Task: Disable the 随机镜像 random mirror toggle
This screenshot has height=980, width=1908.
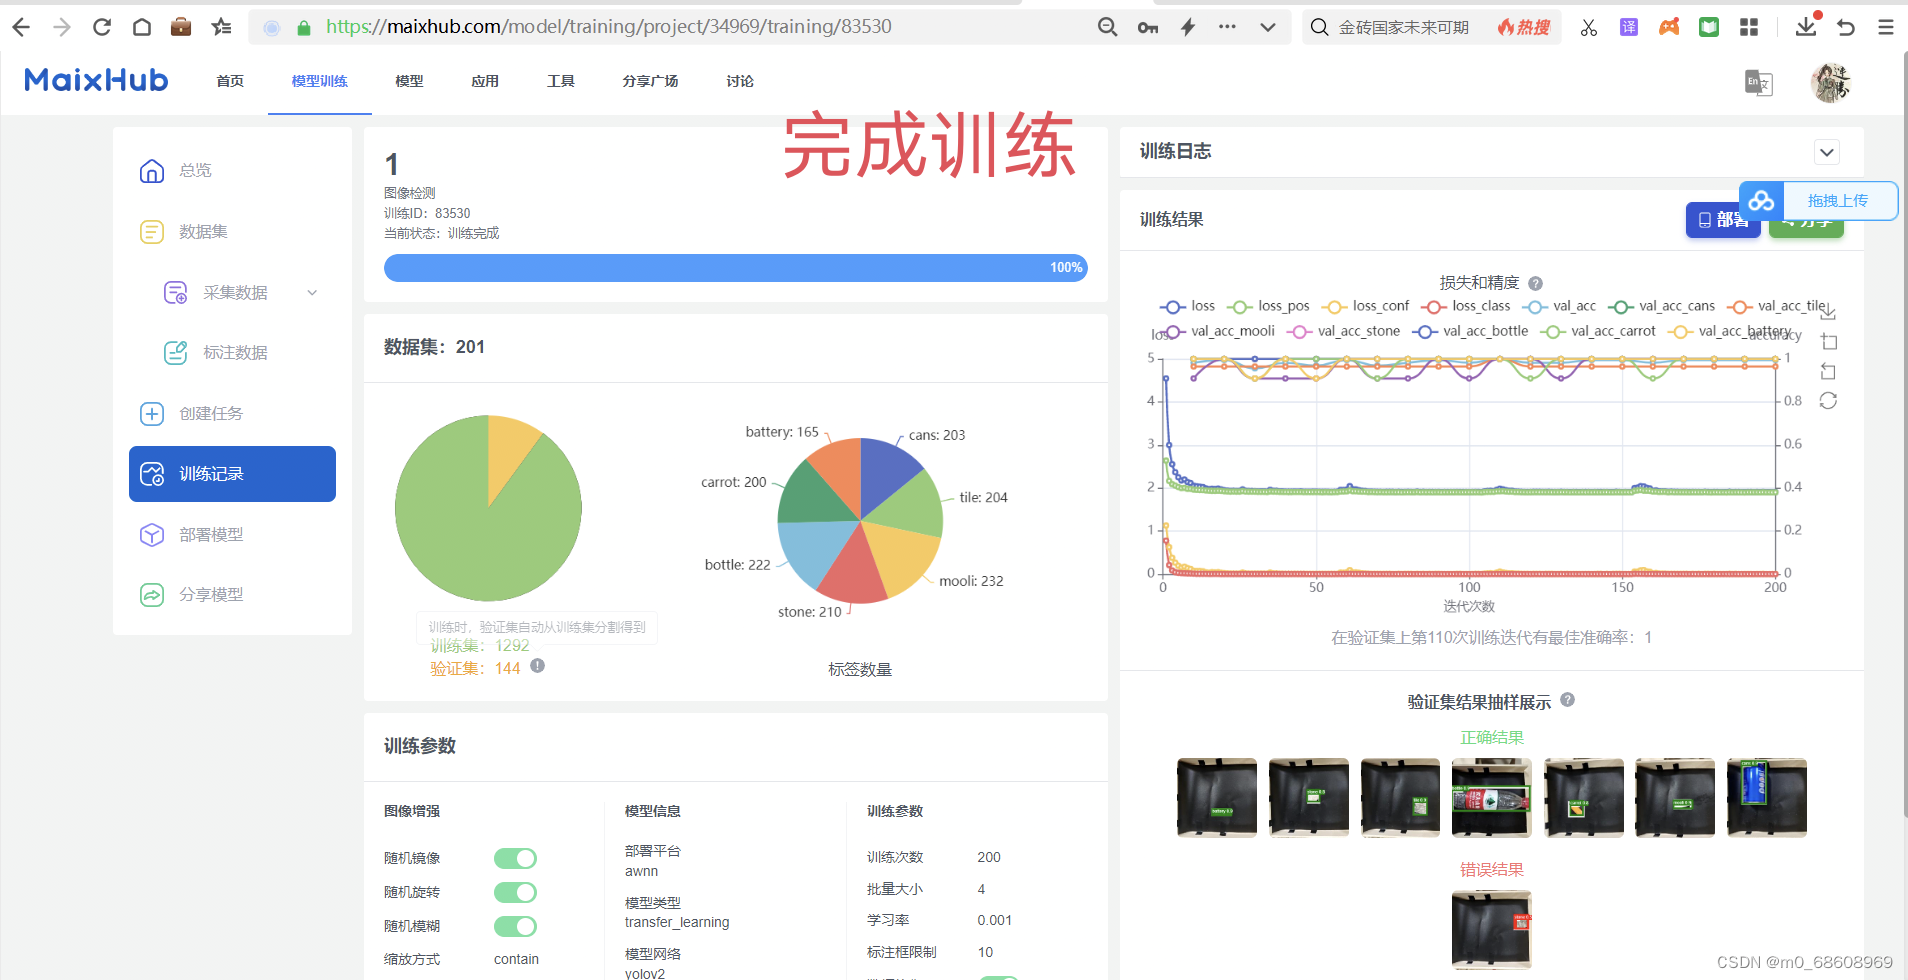Action: pos(515,857)
